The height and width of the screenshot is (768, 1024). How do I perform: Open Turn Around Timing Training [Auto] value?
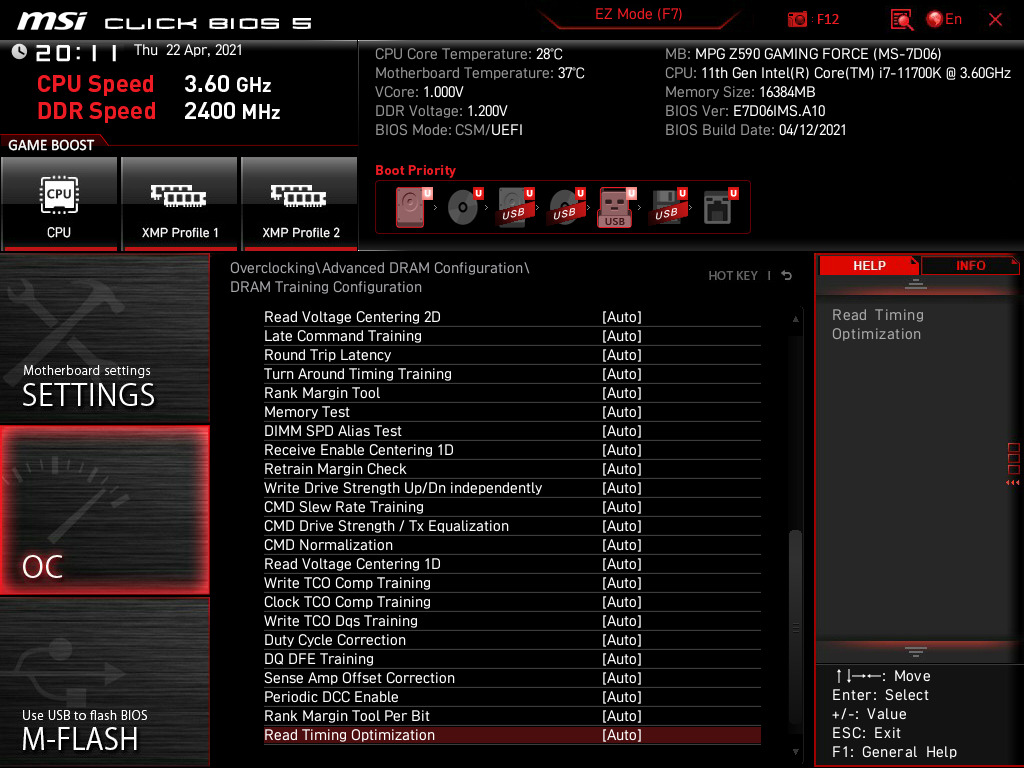pos(622,374)
